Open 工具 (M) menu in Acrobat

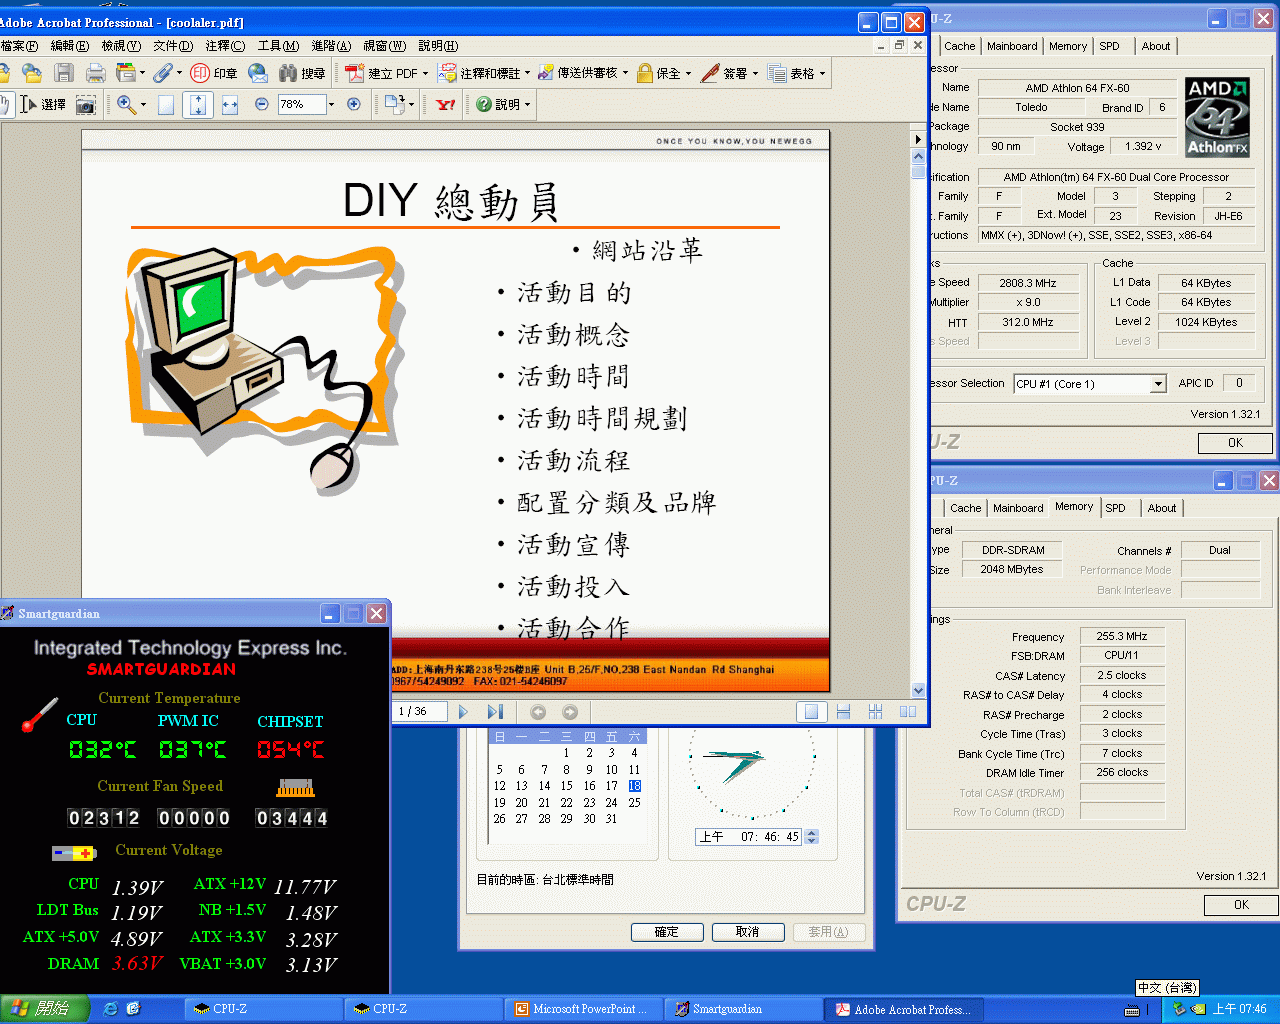(278, 46)
